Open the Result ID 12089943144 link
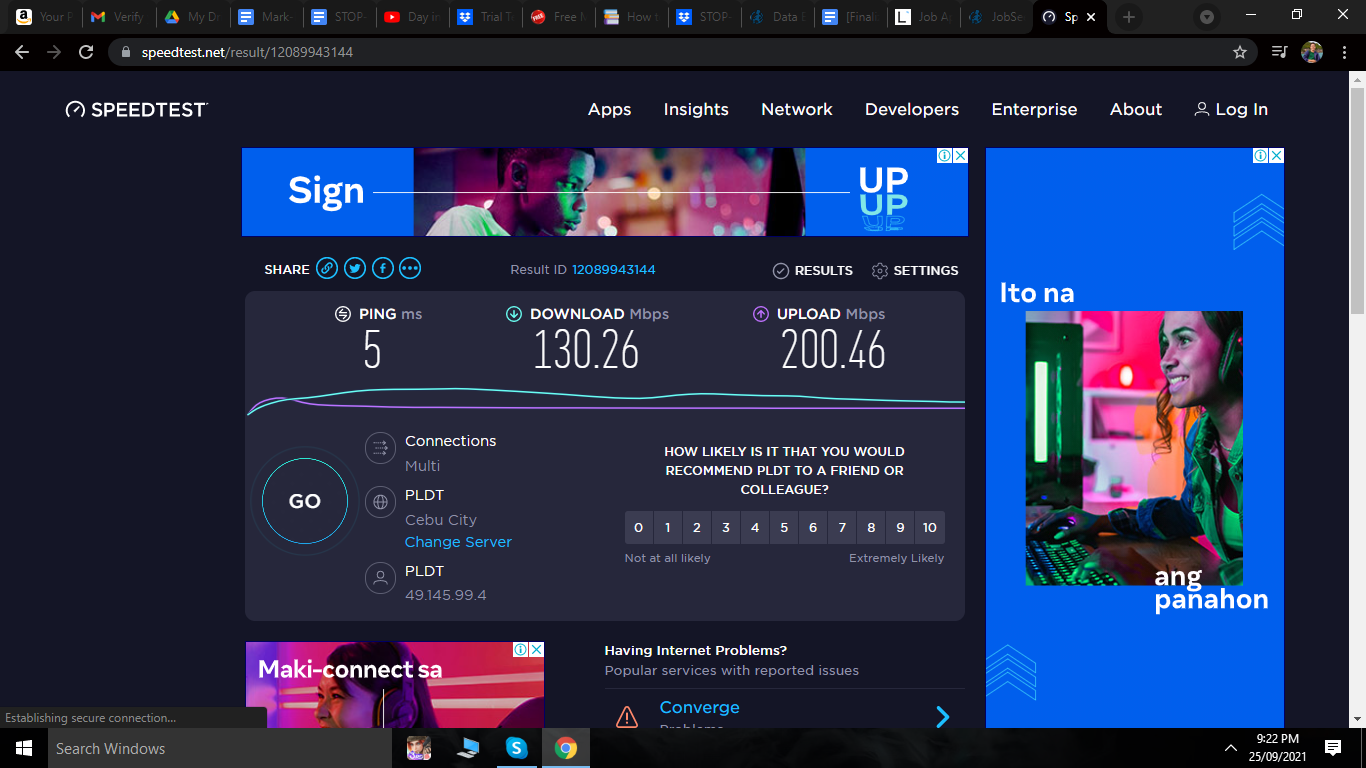1366x768 pixels. coord(614,270)
